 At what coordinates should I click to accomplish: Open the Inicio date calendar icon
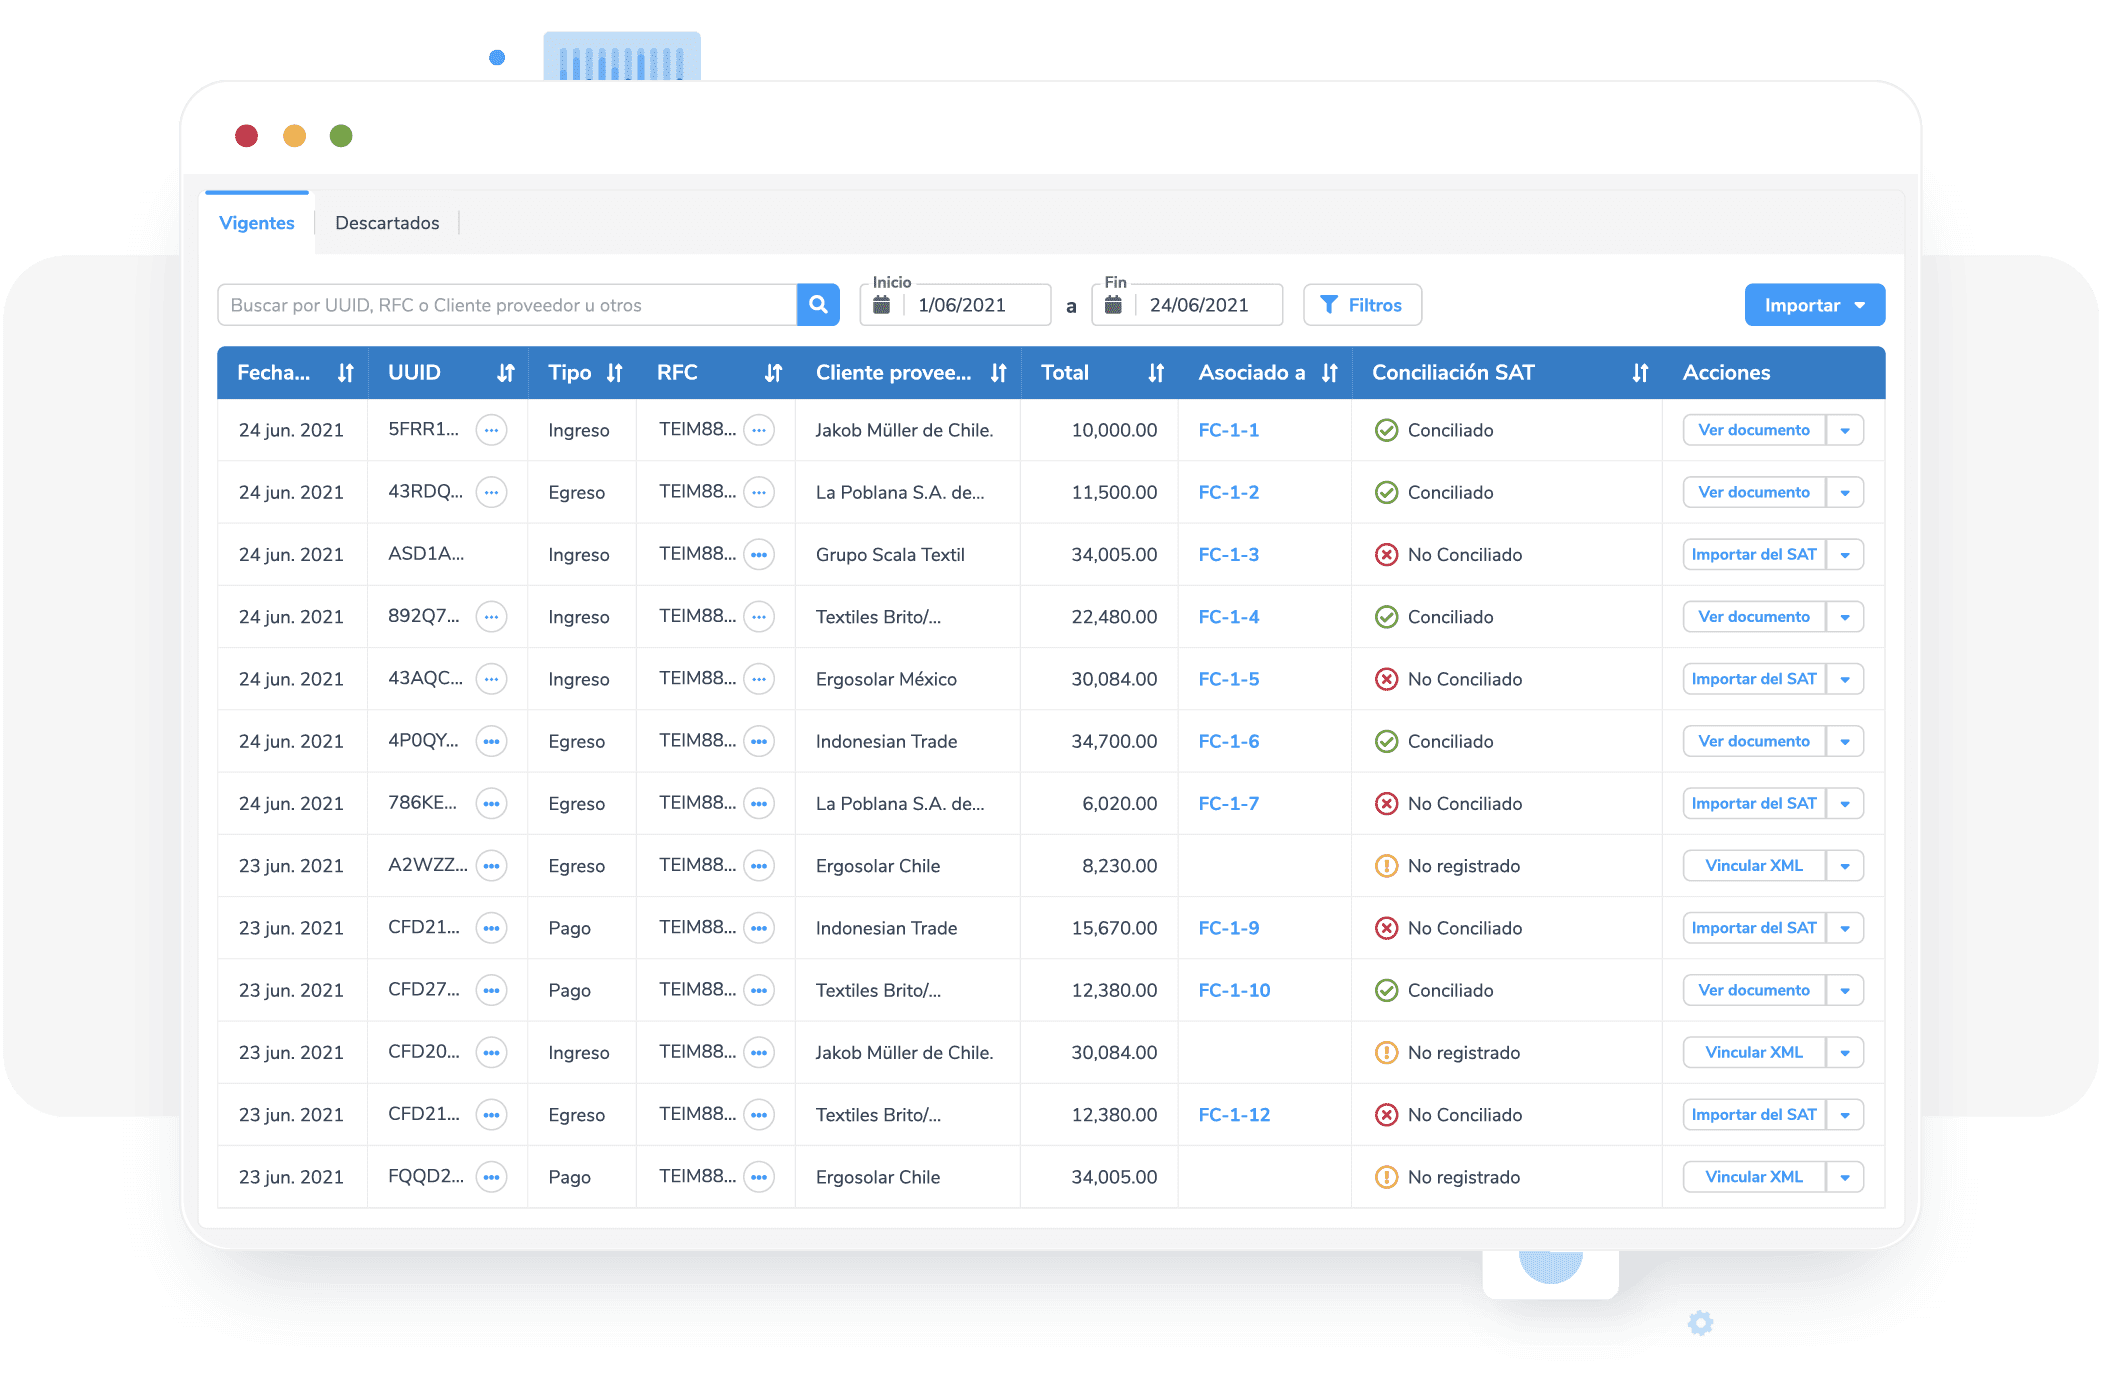point(881,305)
